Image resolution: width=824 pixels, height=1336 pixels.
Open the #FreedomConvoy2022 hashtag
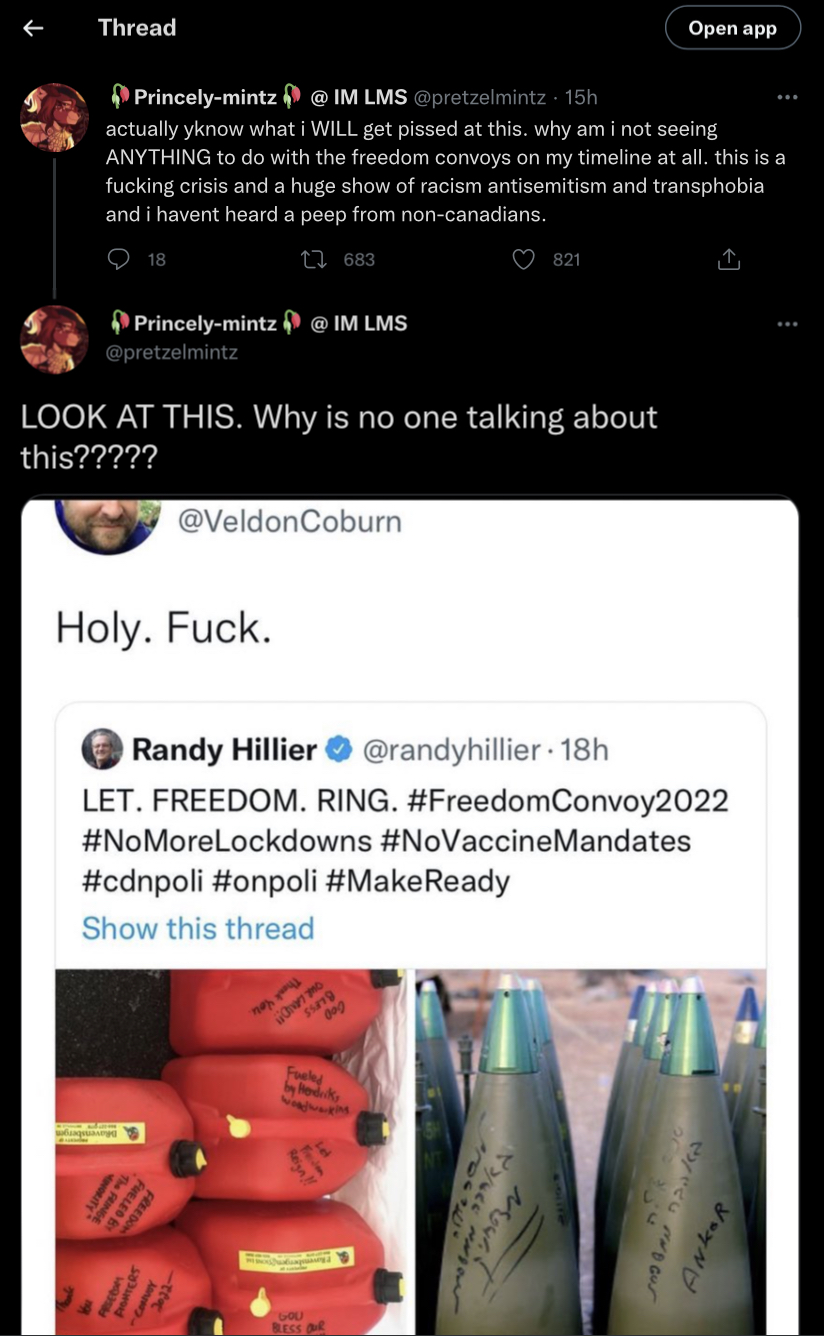tap(568, 801)
